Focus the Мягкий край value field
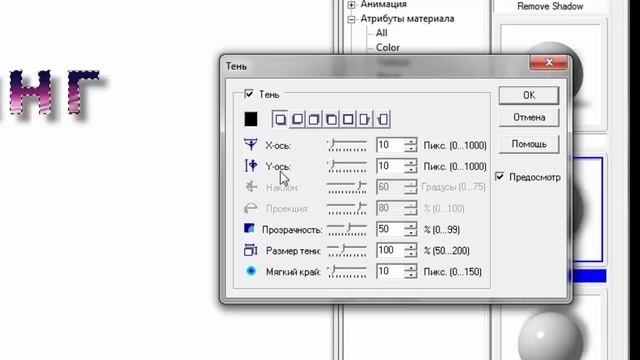Viewport: 640px width, 360px height. click(390, 272)
